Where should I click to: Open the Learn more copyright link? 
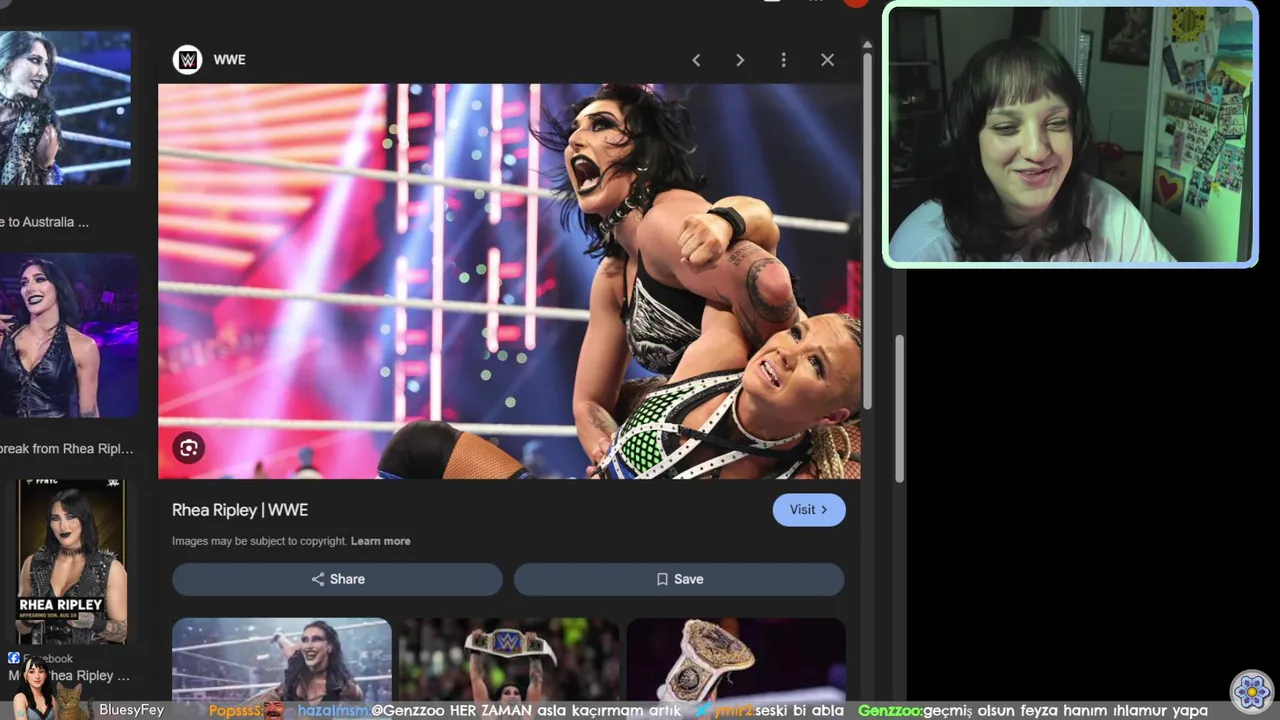[380, 541]
